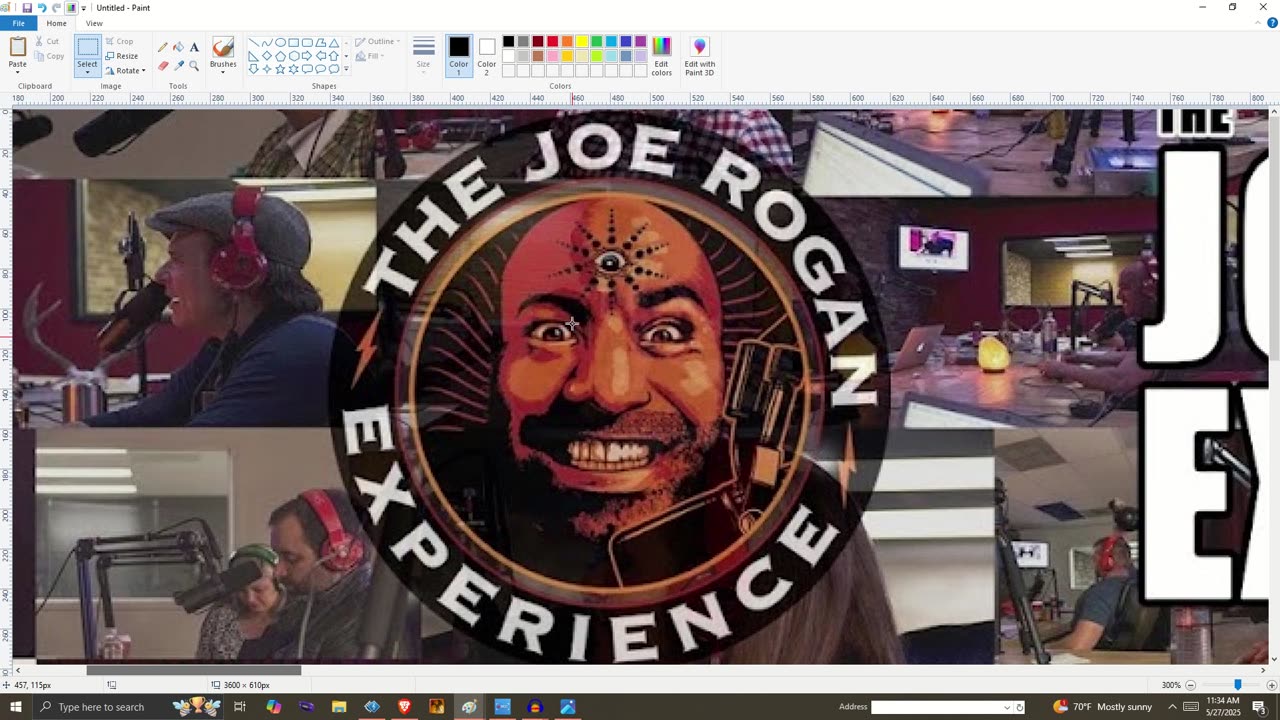This screenshot has height=720, width=1280.
Task: Show hidden system tray icons
Action: point(1173,707)
